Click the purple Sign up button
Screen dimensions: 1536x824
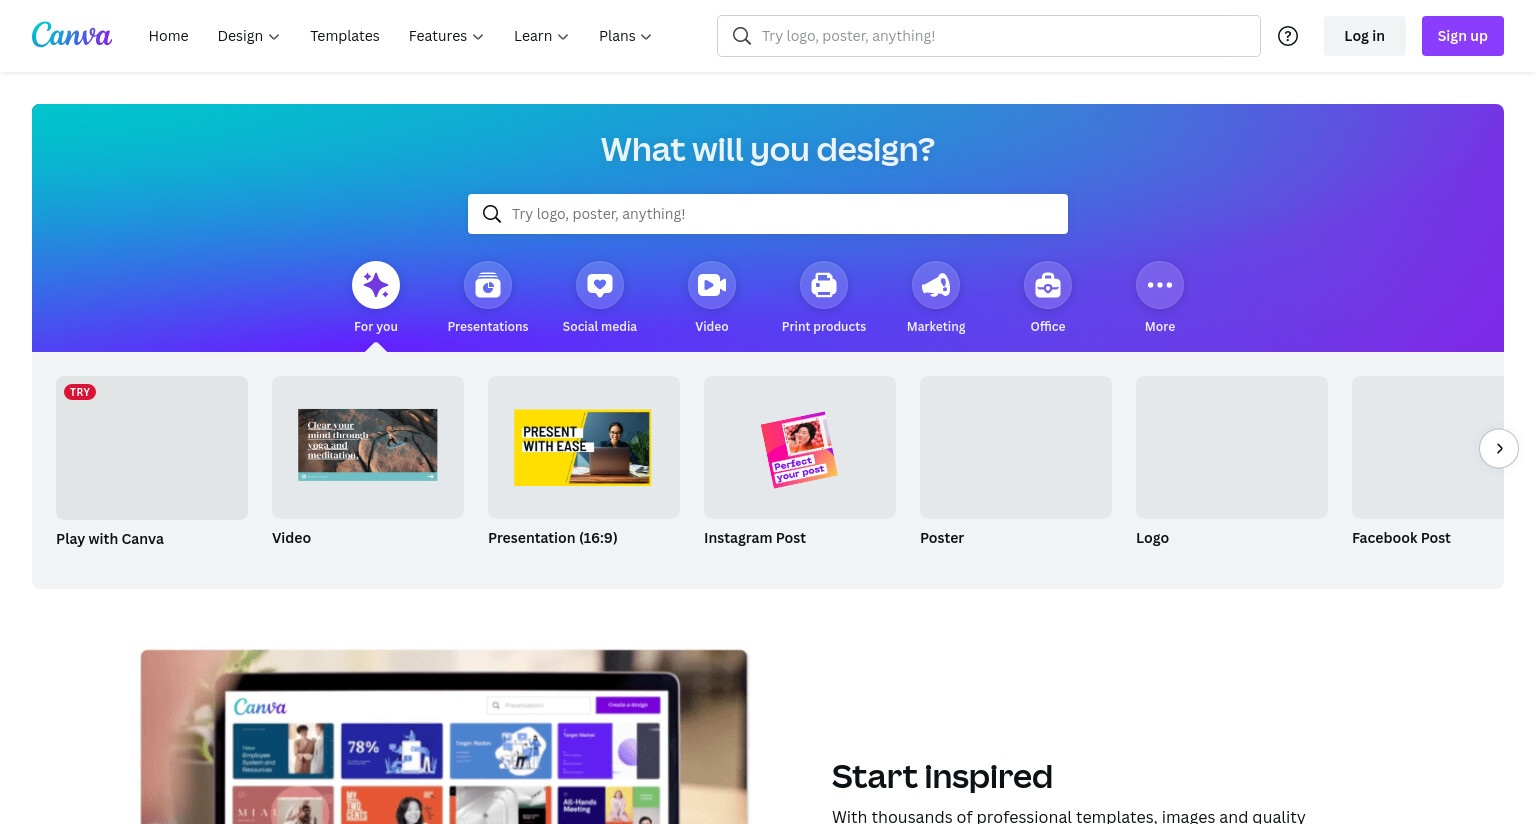[1462, 36]
